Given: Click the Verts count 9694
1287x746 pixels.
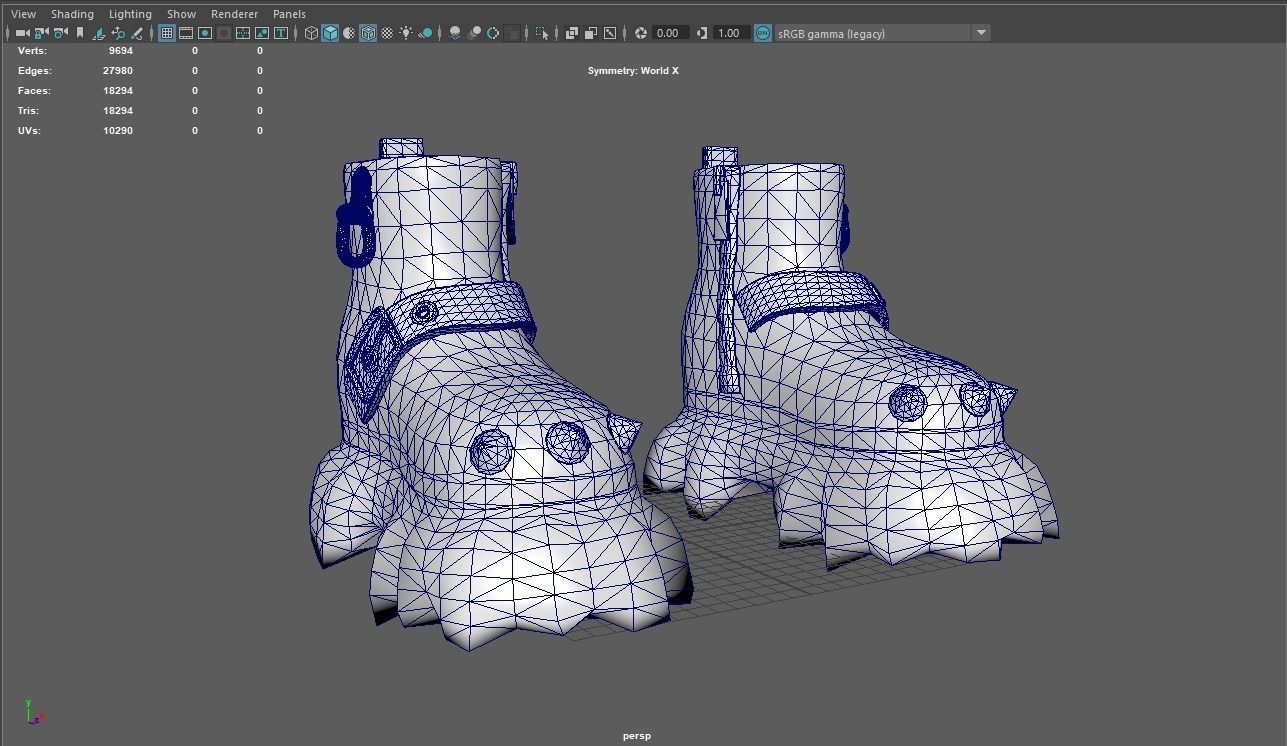Looking at the screenshot, I should (x=120, y=50).
